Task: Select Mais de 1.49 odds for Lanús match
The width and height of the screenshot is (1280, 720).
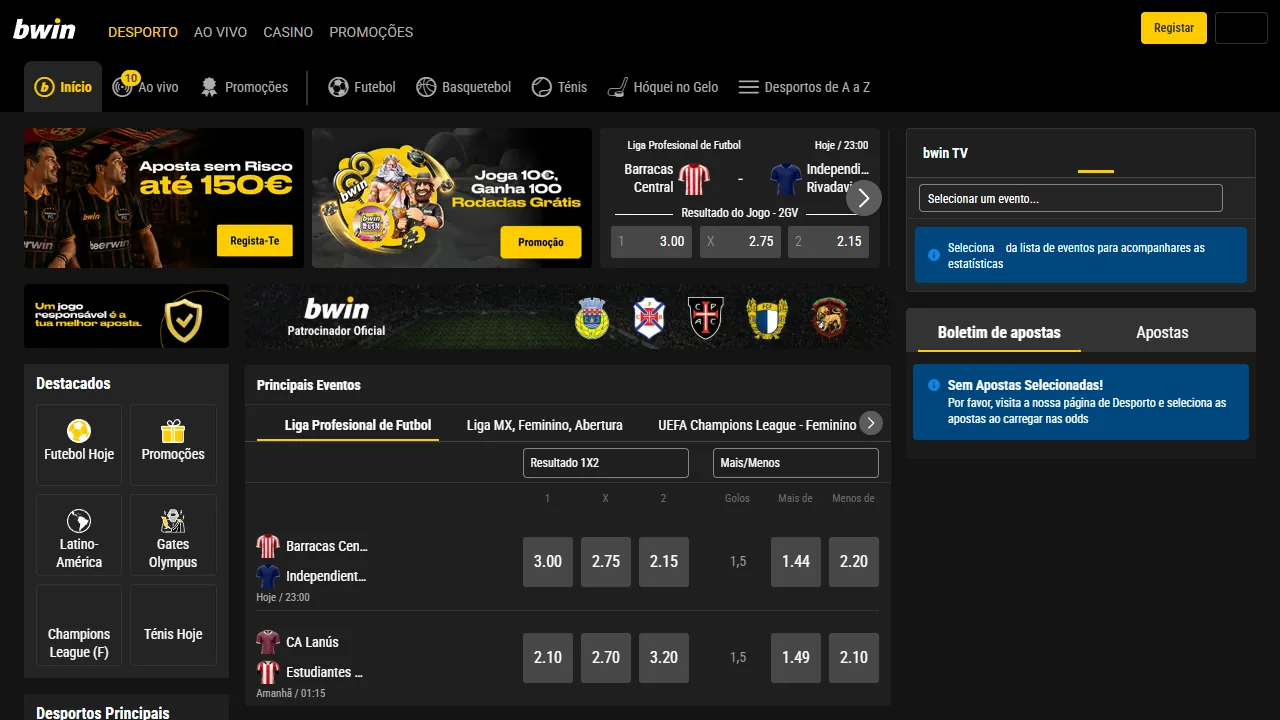Action: click(796, 658)
